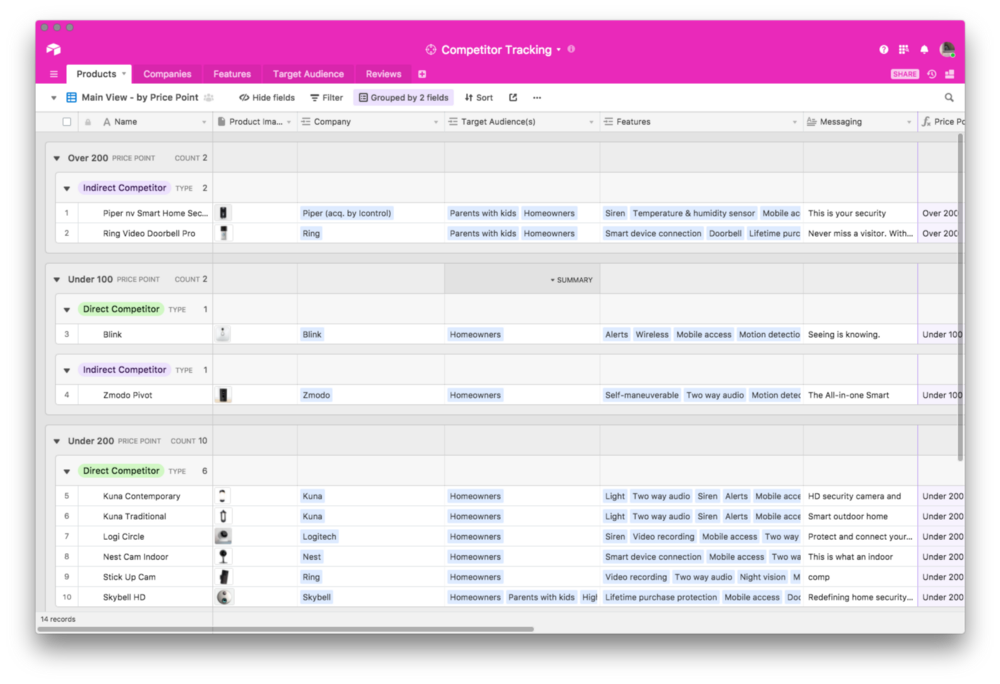Open the search magnifier icon
Screen dimensions: 1000x684
coord(949,98)
